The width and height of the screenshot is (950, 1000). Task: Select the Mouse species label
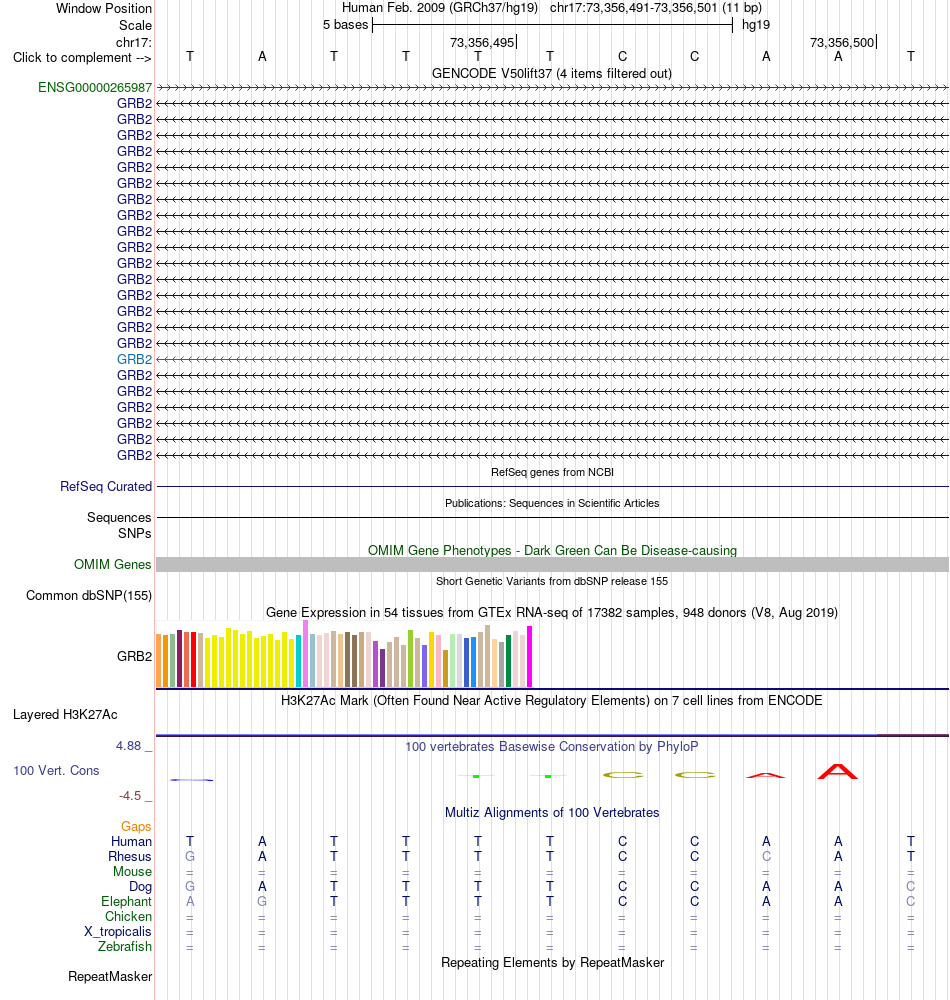pyautogui.click(x=133, y=871)
